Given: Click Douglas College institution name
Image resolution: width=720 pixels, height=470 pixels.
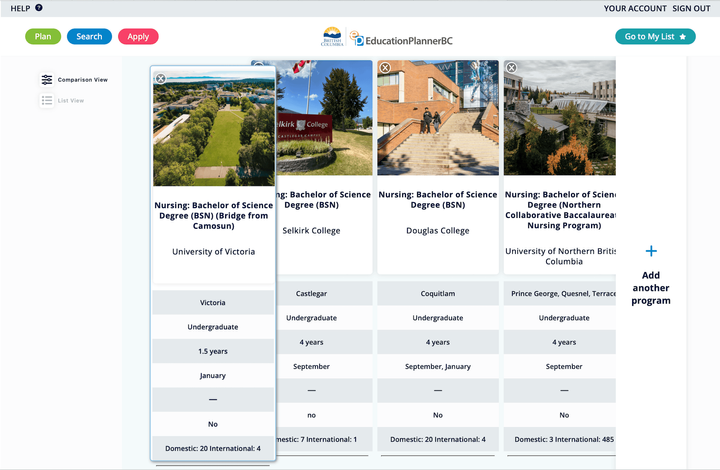Looking at the screenshot, I should point(438,230).
